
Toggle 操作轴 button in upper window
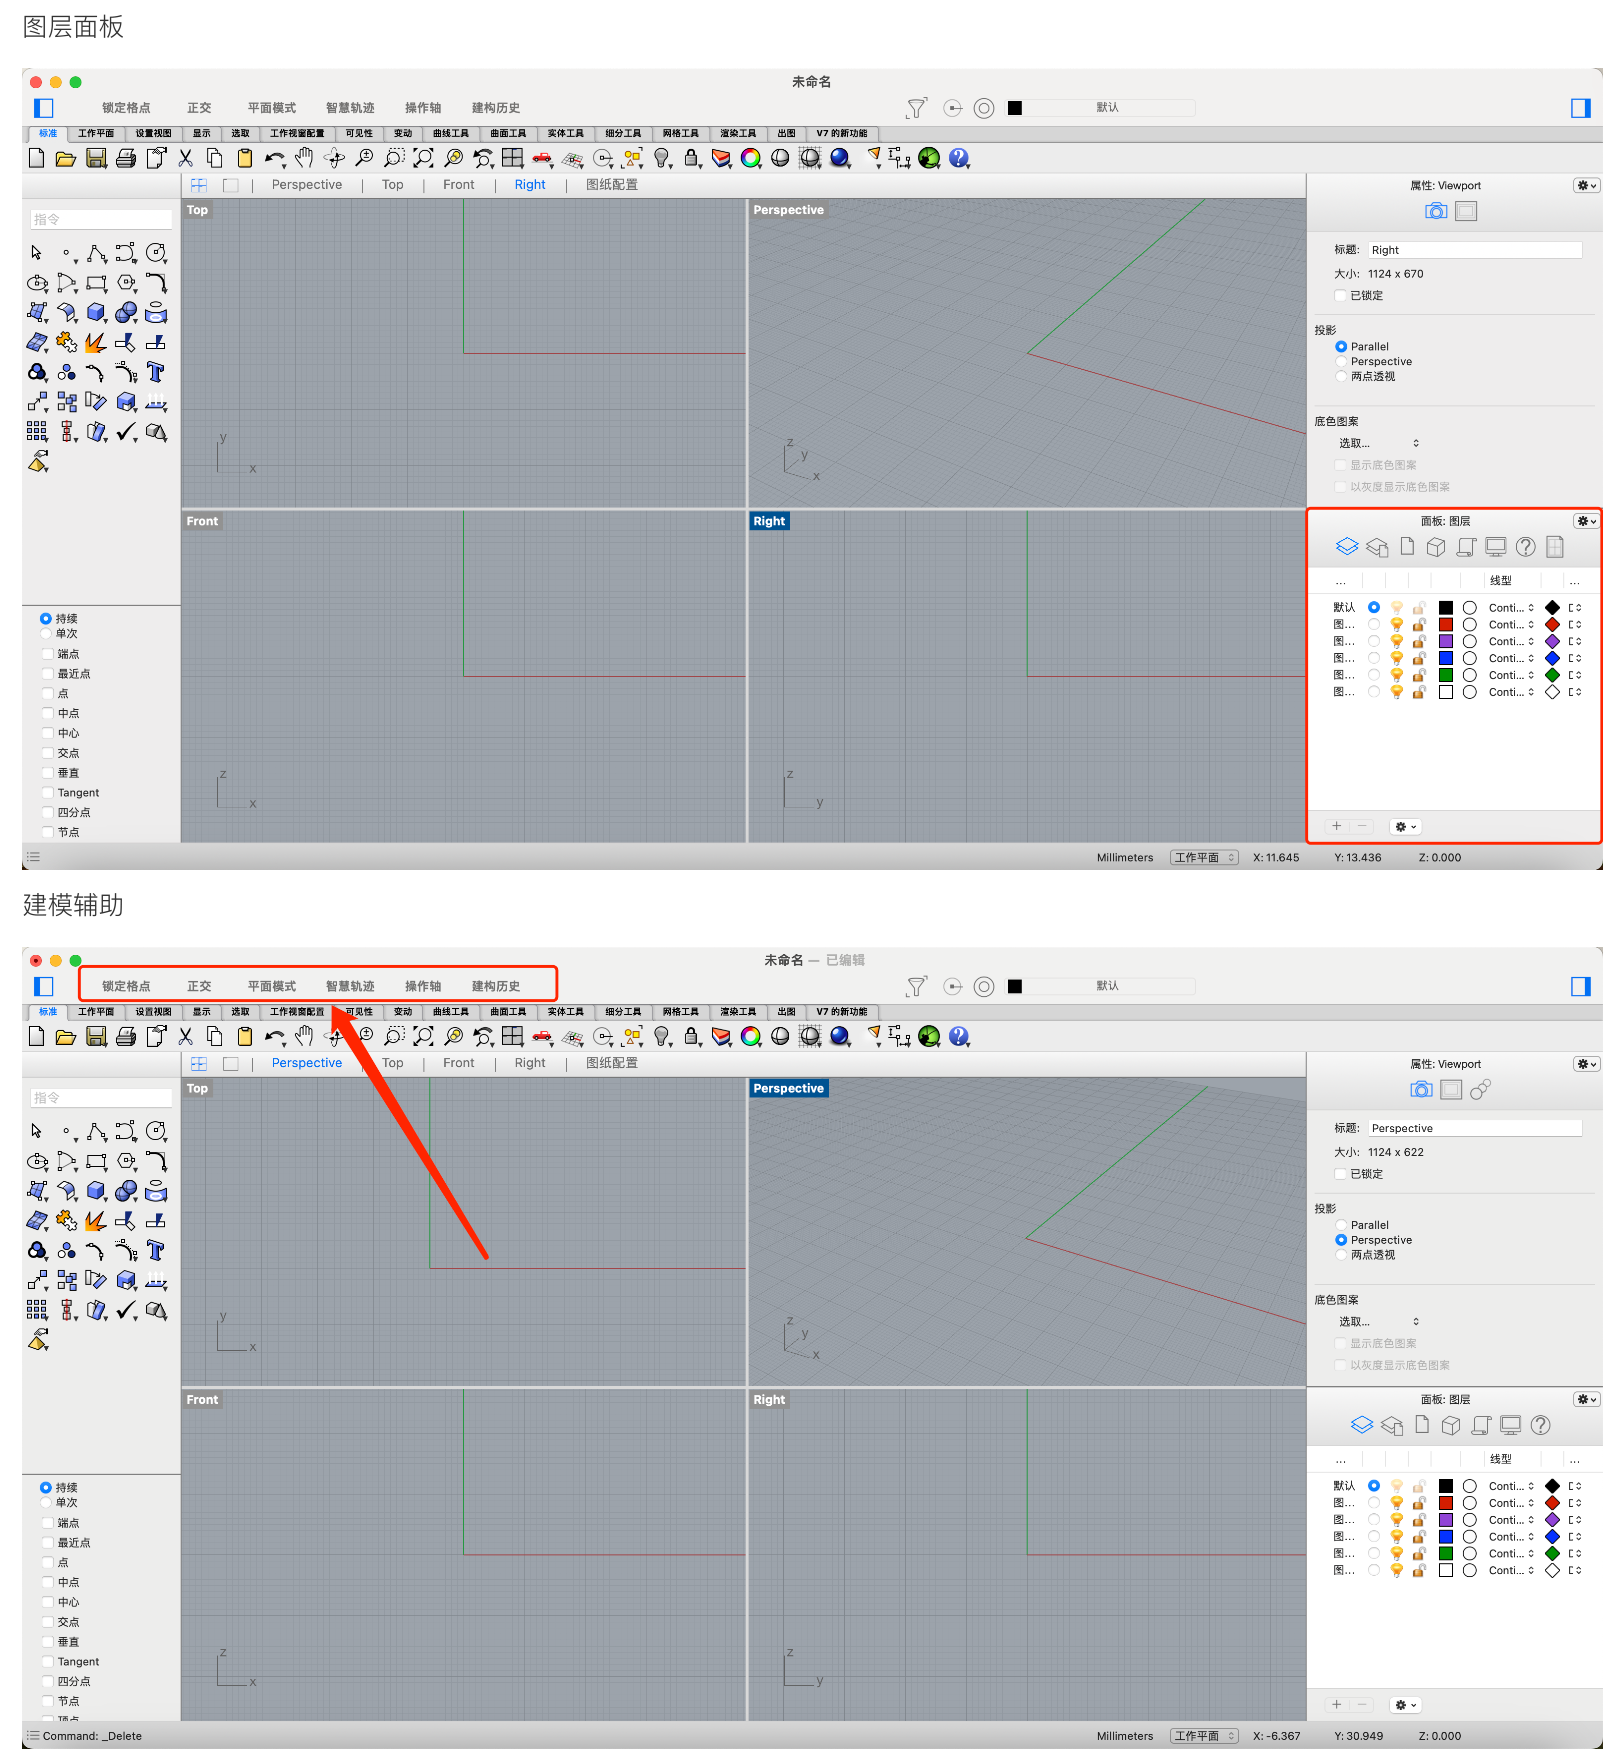point(422,108)
